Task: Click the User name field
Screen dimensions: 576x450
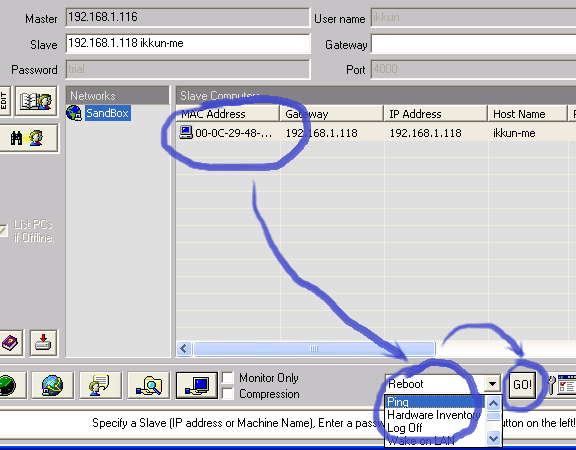Action: point(473,17)
